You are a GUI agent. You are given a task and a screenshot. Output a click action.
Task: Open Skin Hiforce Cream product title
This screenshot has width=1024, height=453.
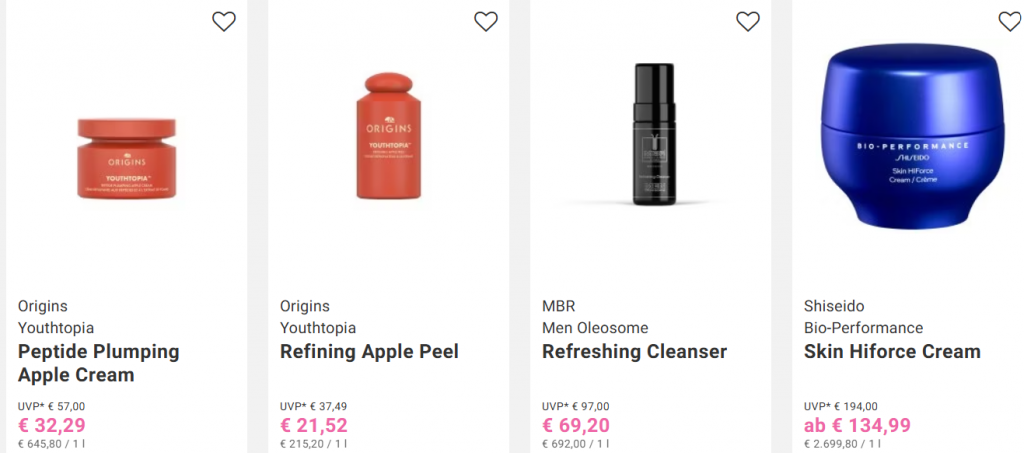coord(892,352)
